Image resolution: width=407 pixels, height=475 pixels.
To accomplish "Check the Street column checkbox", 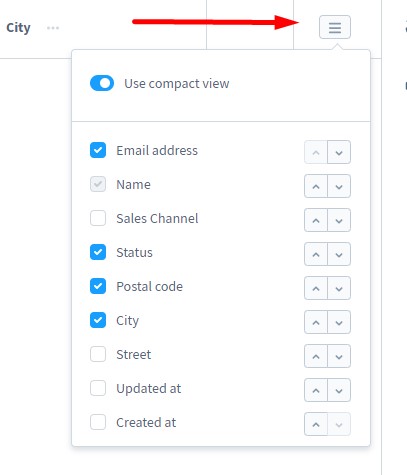I will pos(98,354).
